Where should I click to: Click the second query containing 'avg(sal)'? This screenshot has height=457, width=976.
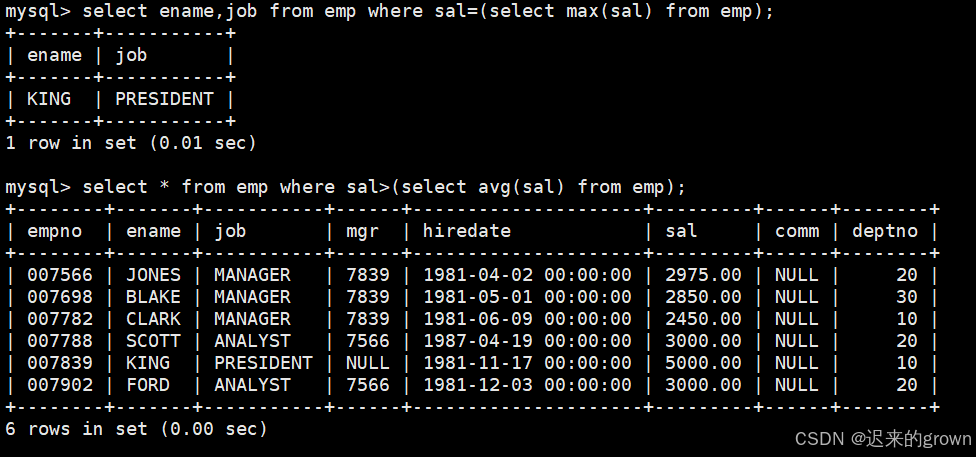345,187
